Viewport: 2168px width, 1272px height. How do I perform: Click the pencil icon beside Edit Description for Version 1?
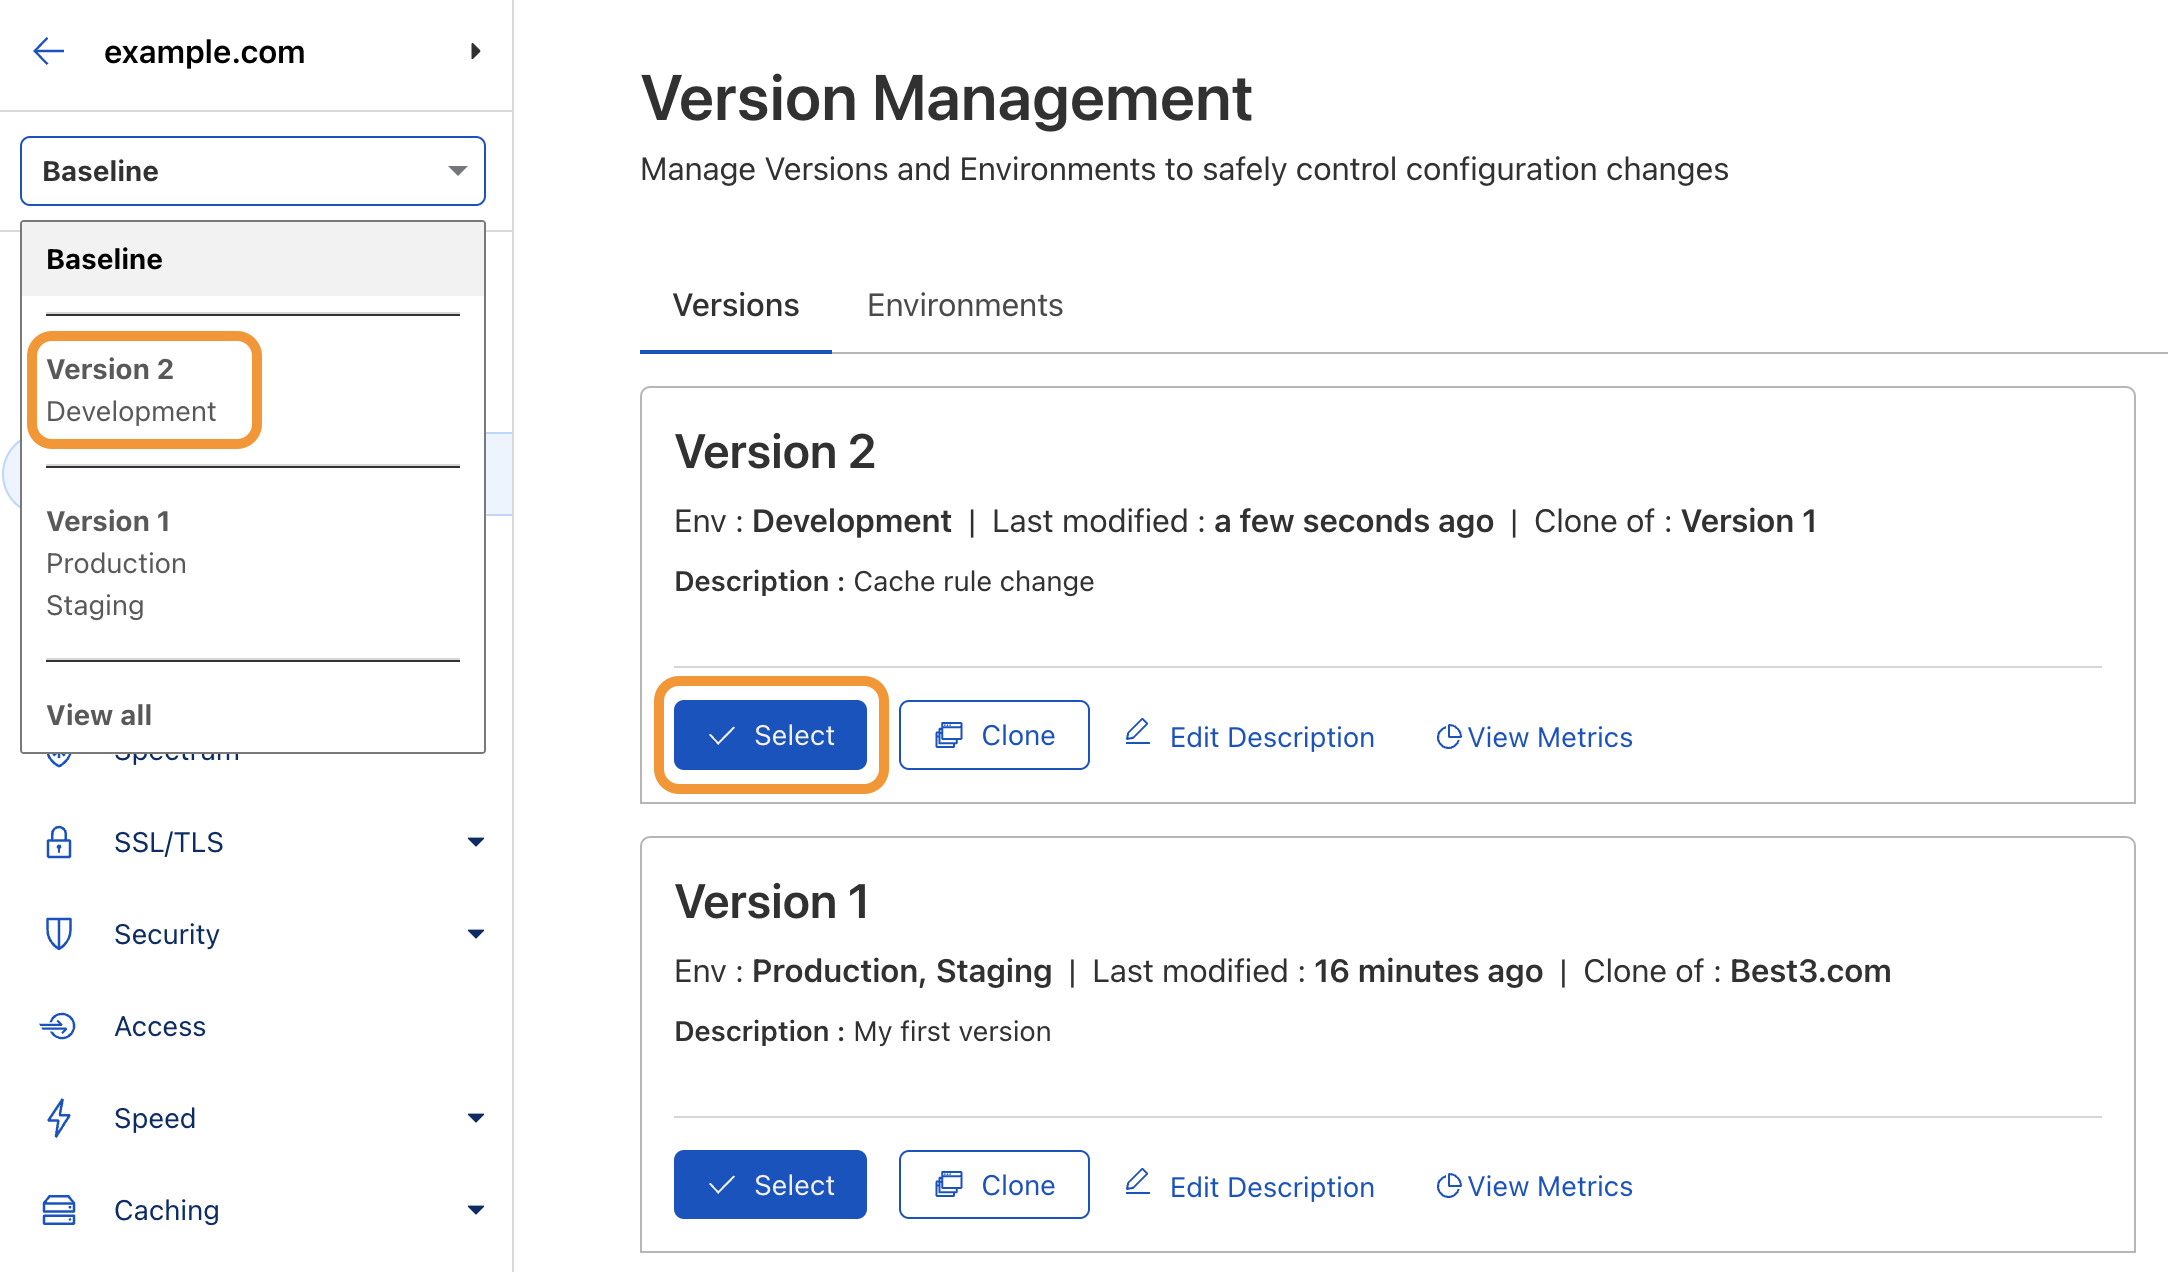1138,1183
